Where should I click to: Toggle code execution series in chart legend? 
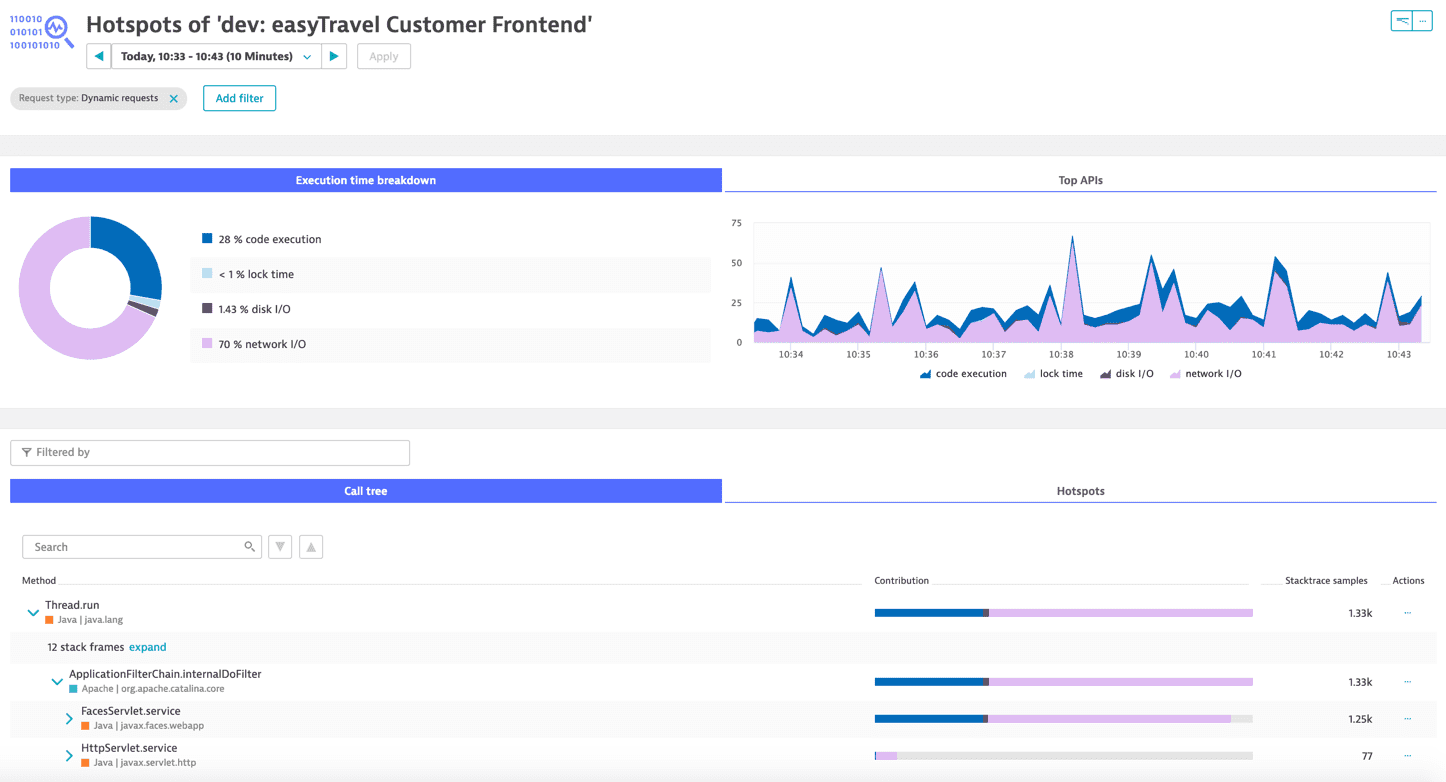[963, 374]
